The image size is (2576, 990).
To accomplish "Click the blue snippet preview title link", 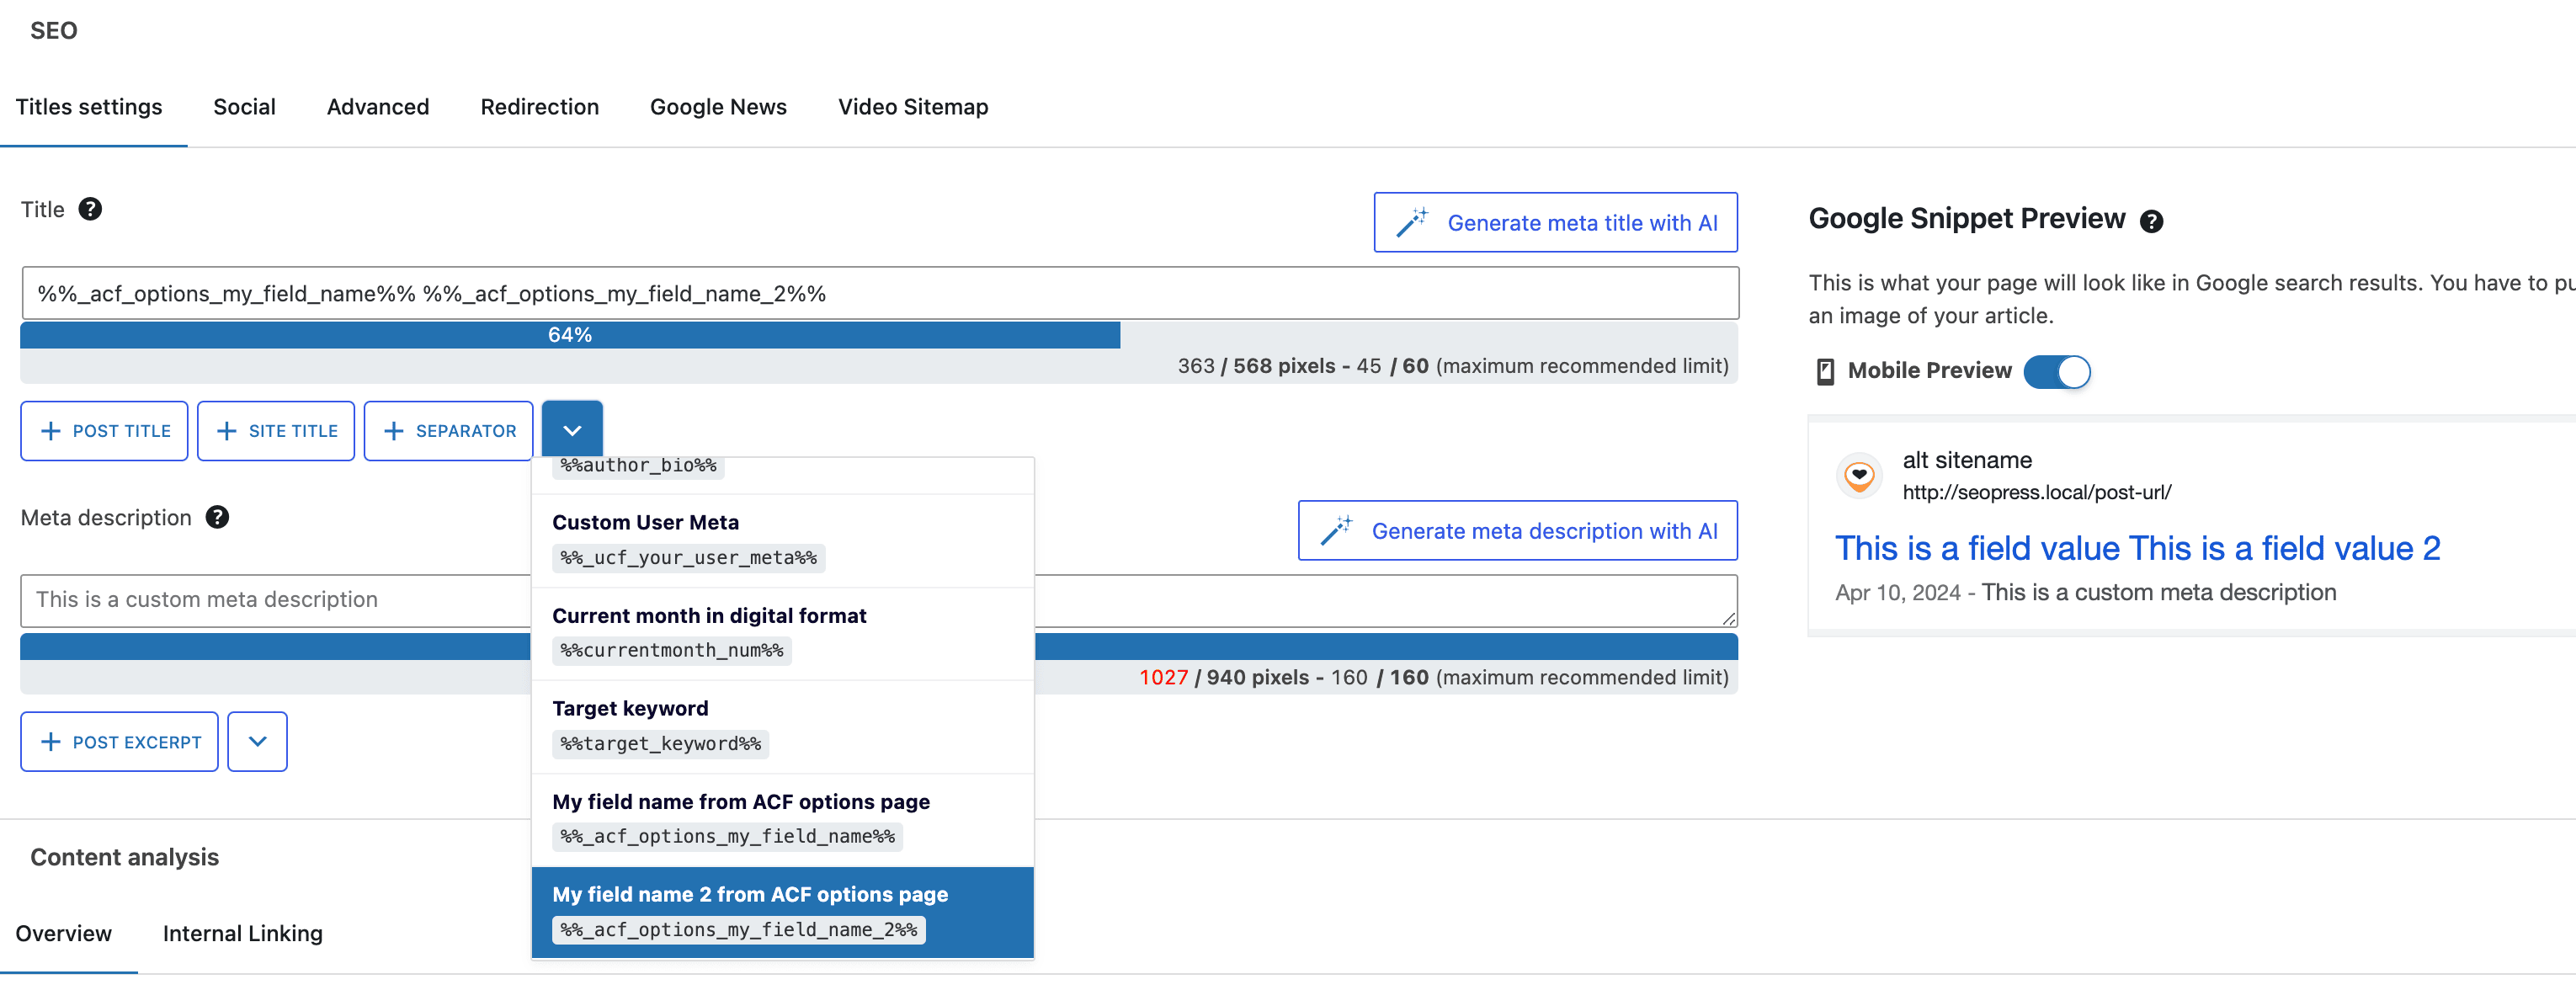I will click(x=2137, y=548).
